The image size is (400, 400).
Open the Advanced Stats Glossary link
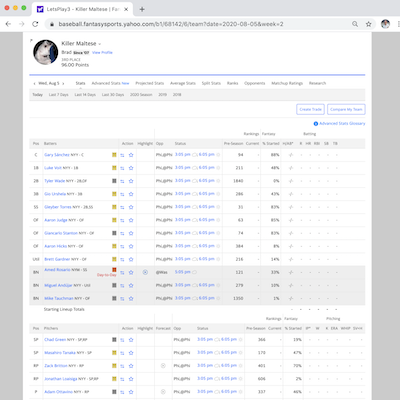(x=342, y=124)
